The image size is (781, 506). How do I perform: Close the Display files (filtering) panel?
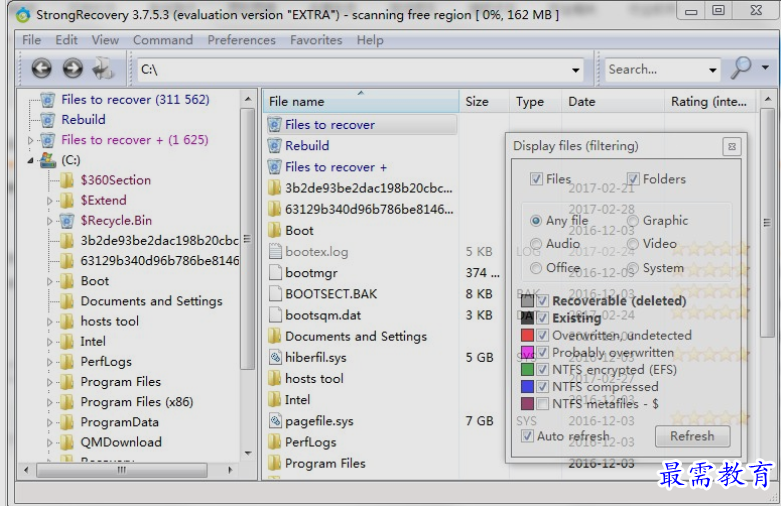(x=732, y=146)
